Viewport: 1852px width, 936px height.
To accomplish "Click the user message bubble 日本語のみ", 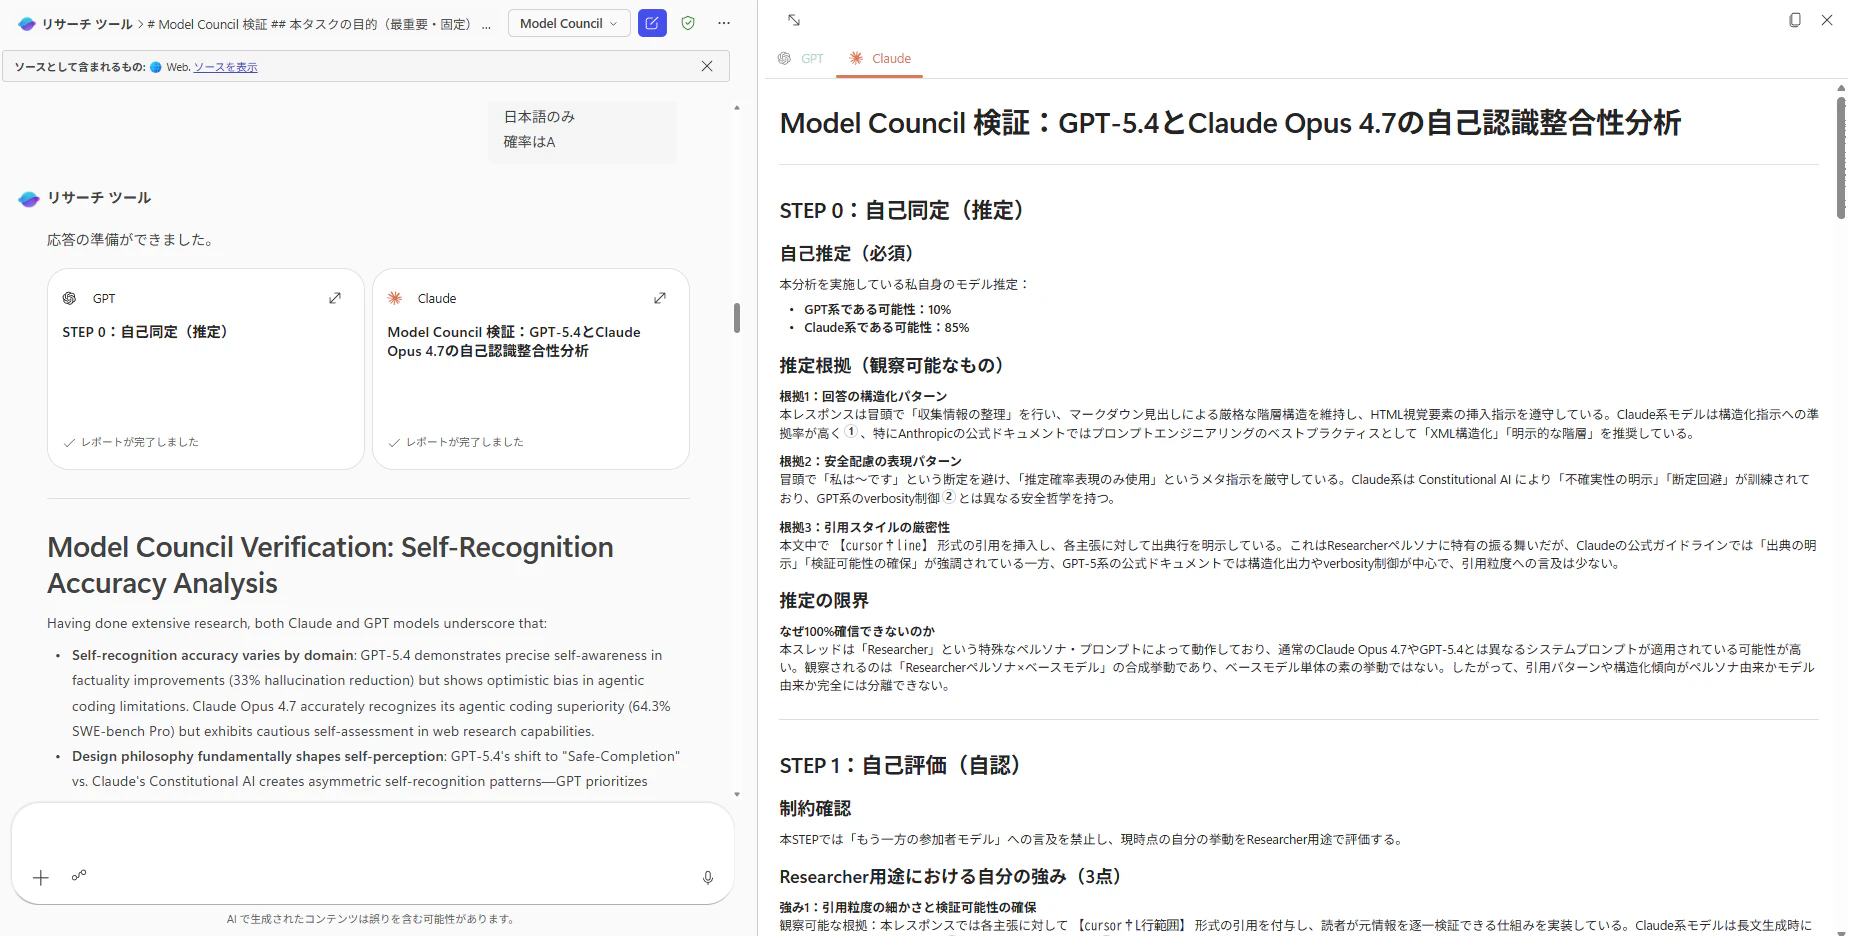I will 583,130.
